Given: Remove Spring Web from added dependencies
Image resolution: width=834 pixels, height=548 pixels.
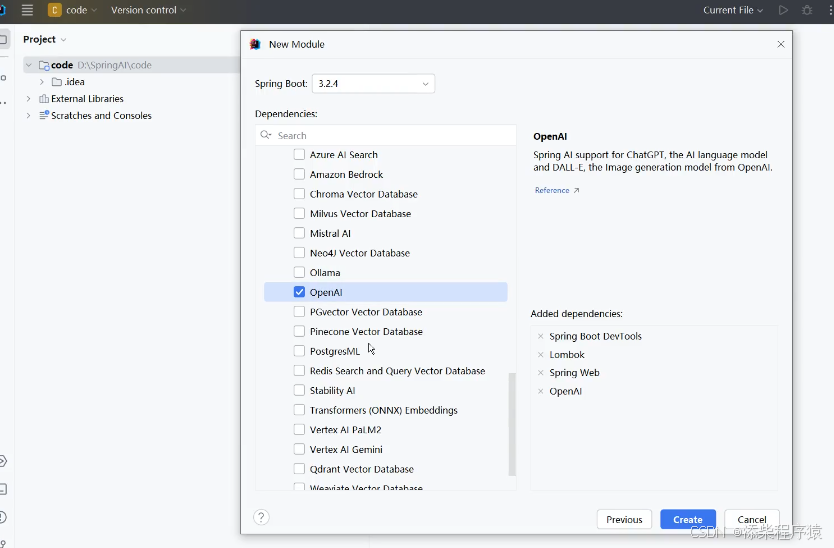Looking at the screenshot, I should 540,372.
